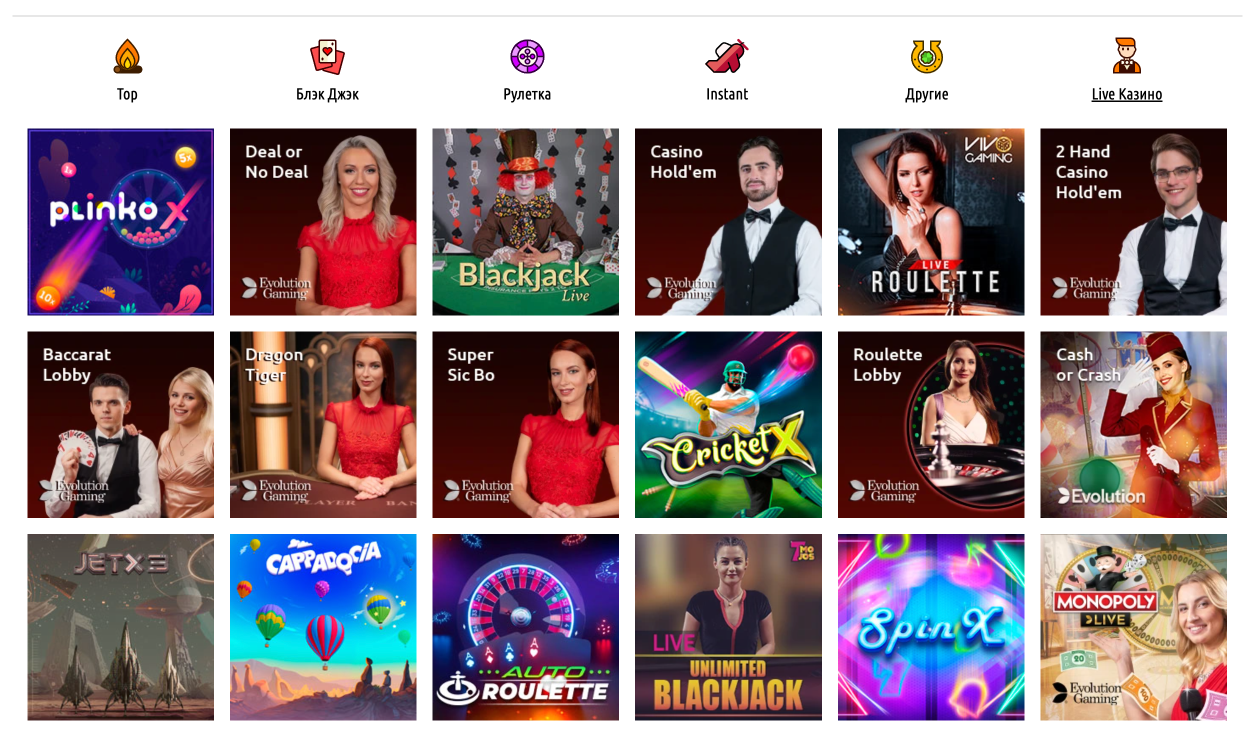
Task: Open the Casino Hold'em tile
Action: pos(728,222)
